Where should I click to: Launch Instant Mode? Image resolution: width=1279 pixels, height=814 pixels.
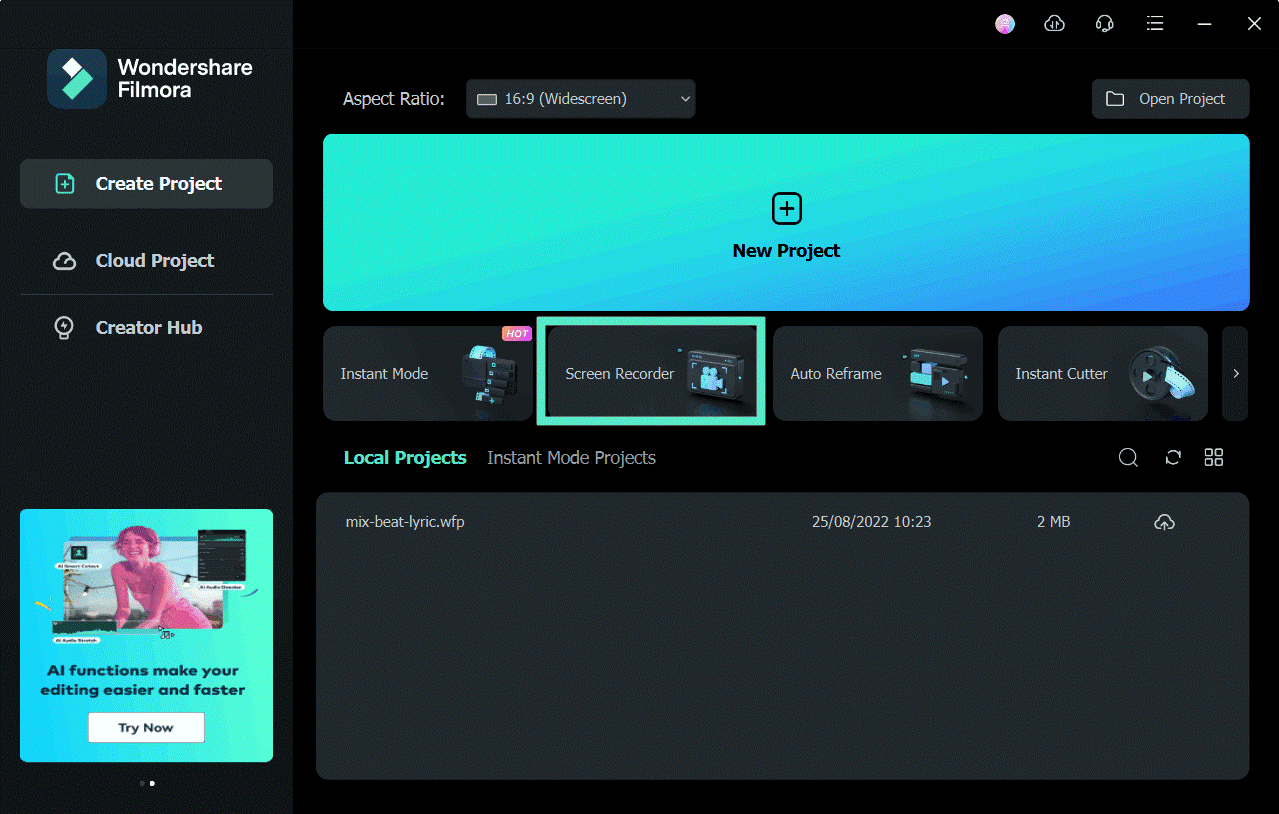click(x=420, y=373)
